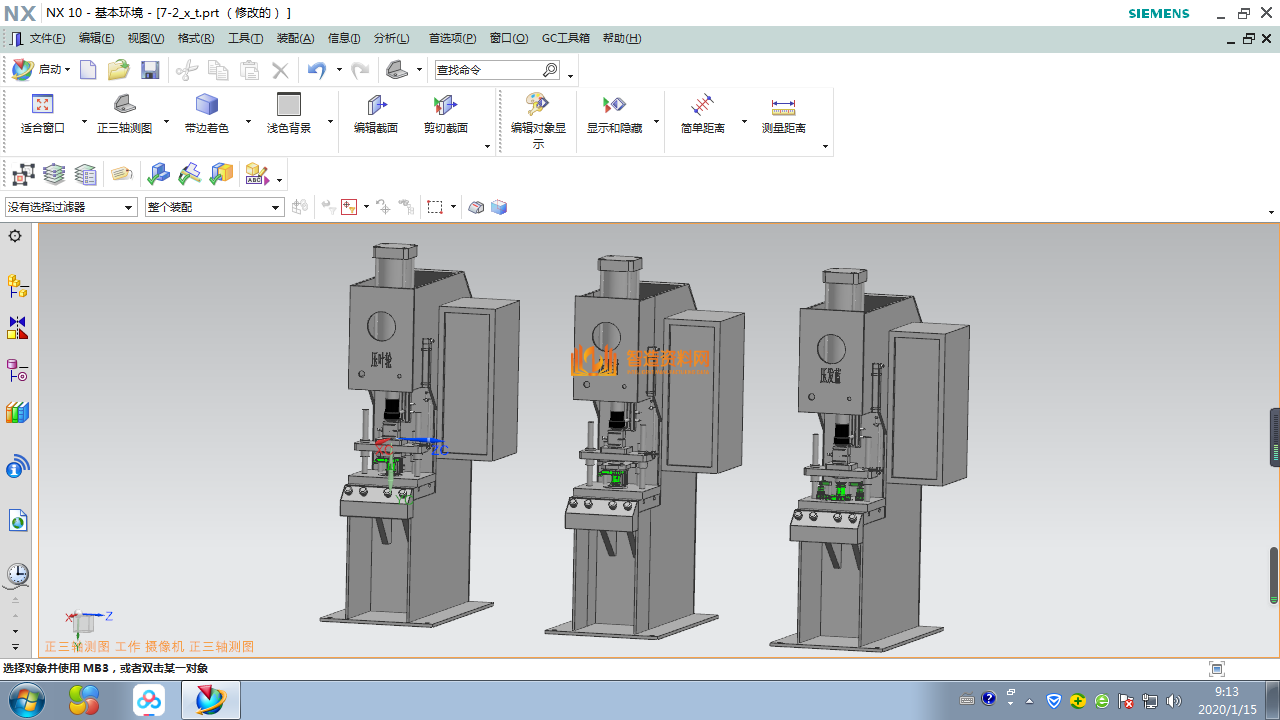
Task: Open the Constraint Navigator in the sidebar
Action: click(x=17, y=328)
